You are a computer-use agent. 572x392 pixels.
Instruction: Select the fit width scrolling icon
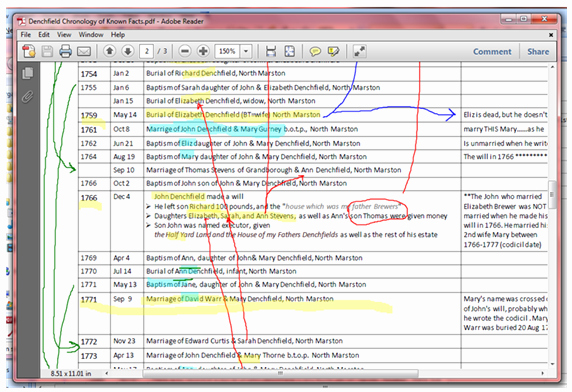(271, 51)
